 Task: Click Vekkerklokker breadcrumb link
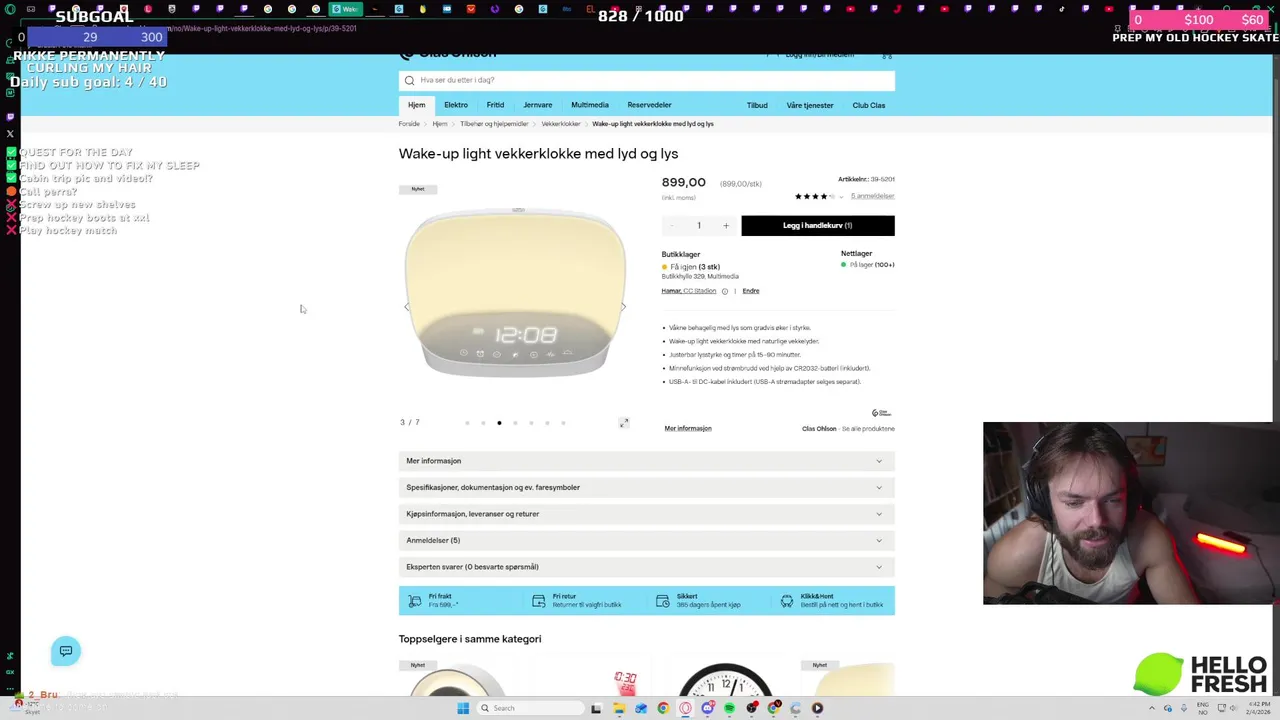(x=561, y=124)
